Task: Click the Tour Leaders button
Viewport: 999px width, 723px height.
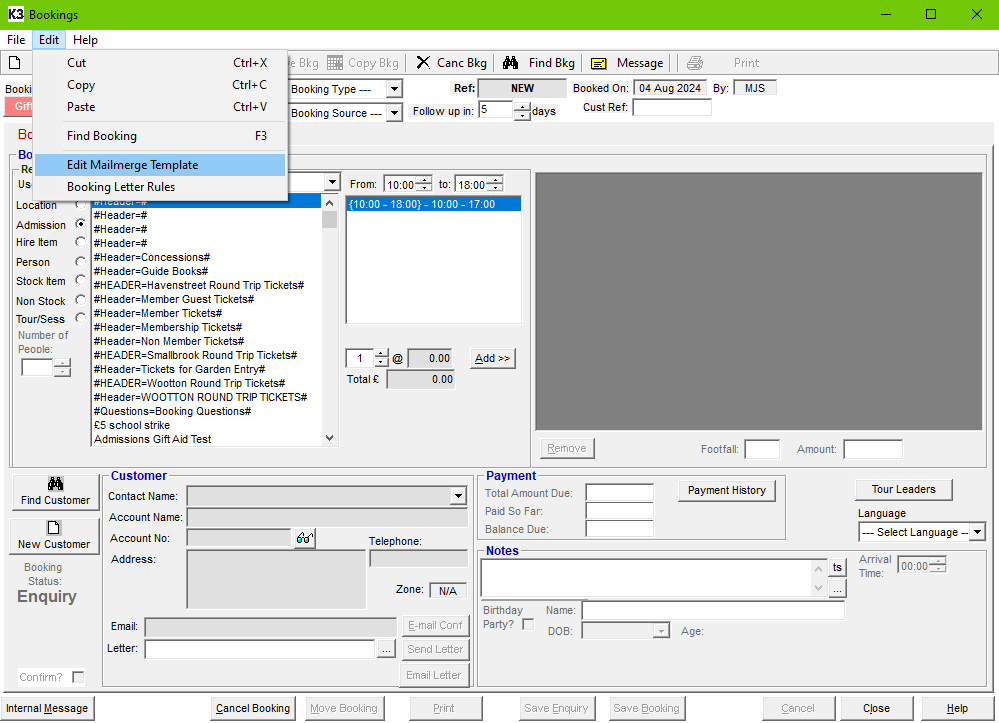Action: coord(903,489)
